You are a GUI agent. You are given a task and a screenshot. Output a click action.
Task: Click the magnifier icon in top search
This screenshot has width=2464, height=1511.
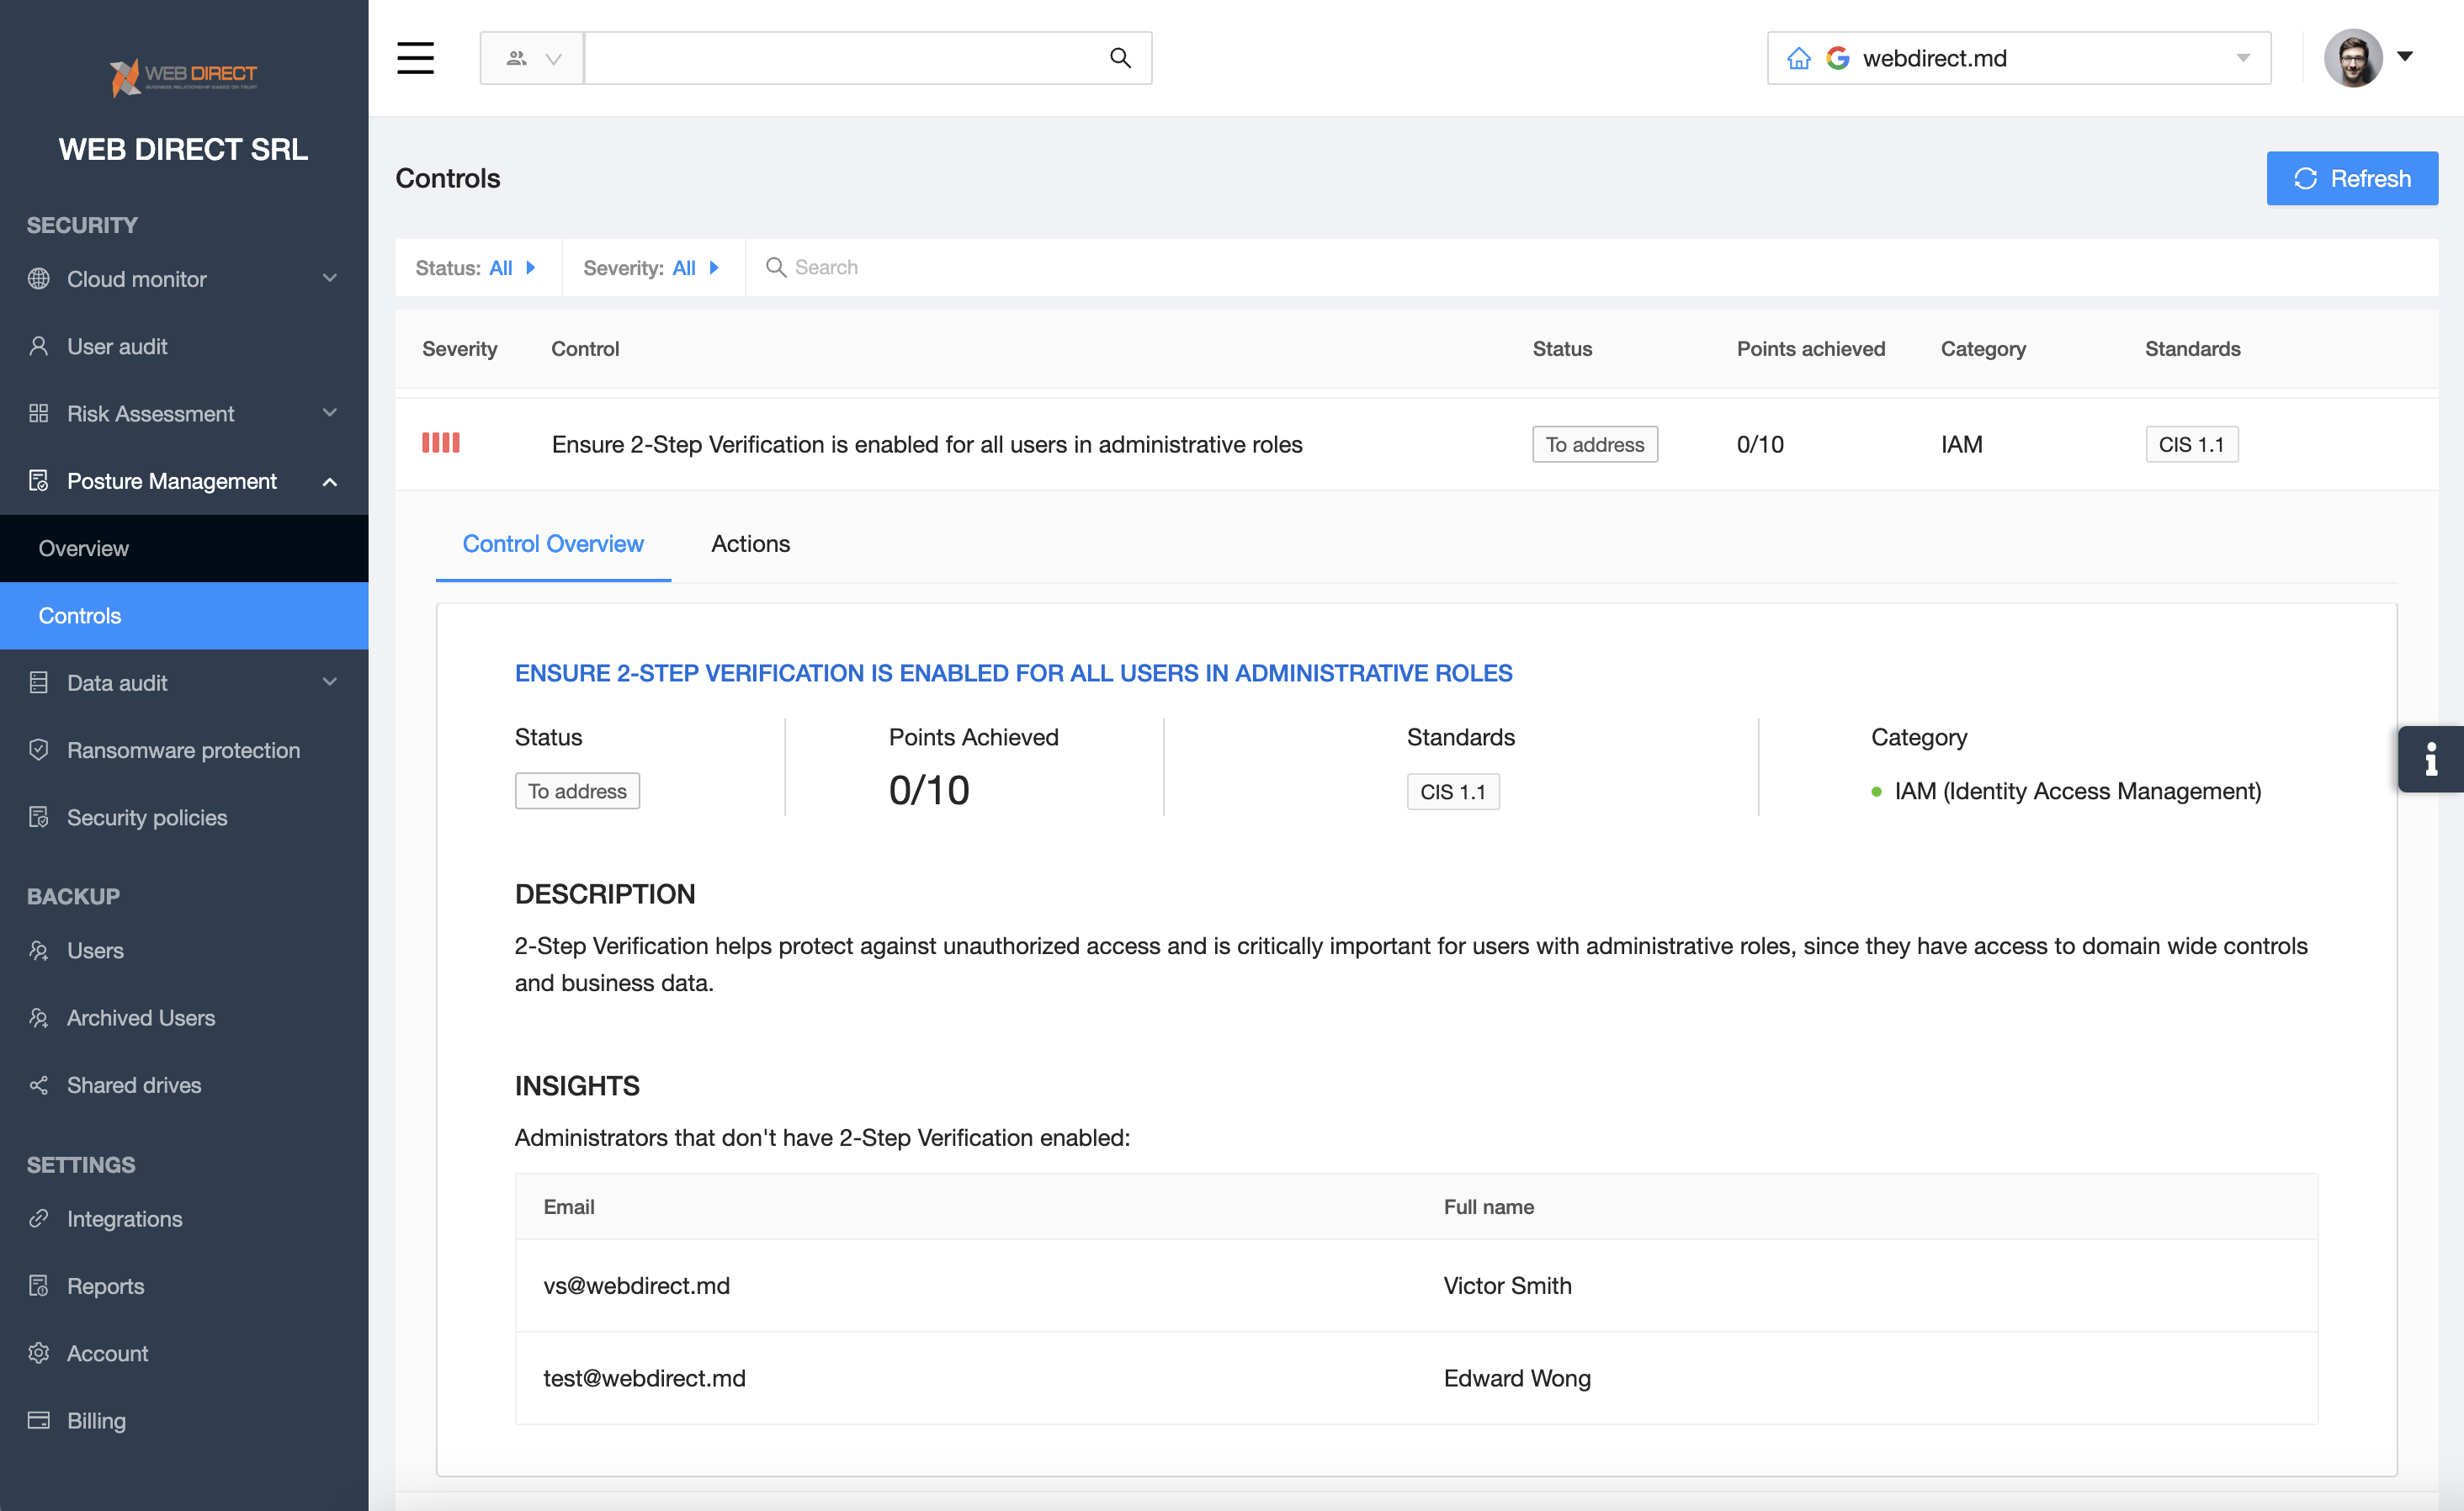click(1120, 58)
